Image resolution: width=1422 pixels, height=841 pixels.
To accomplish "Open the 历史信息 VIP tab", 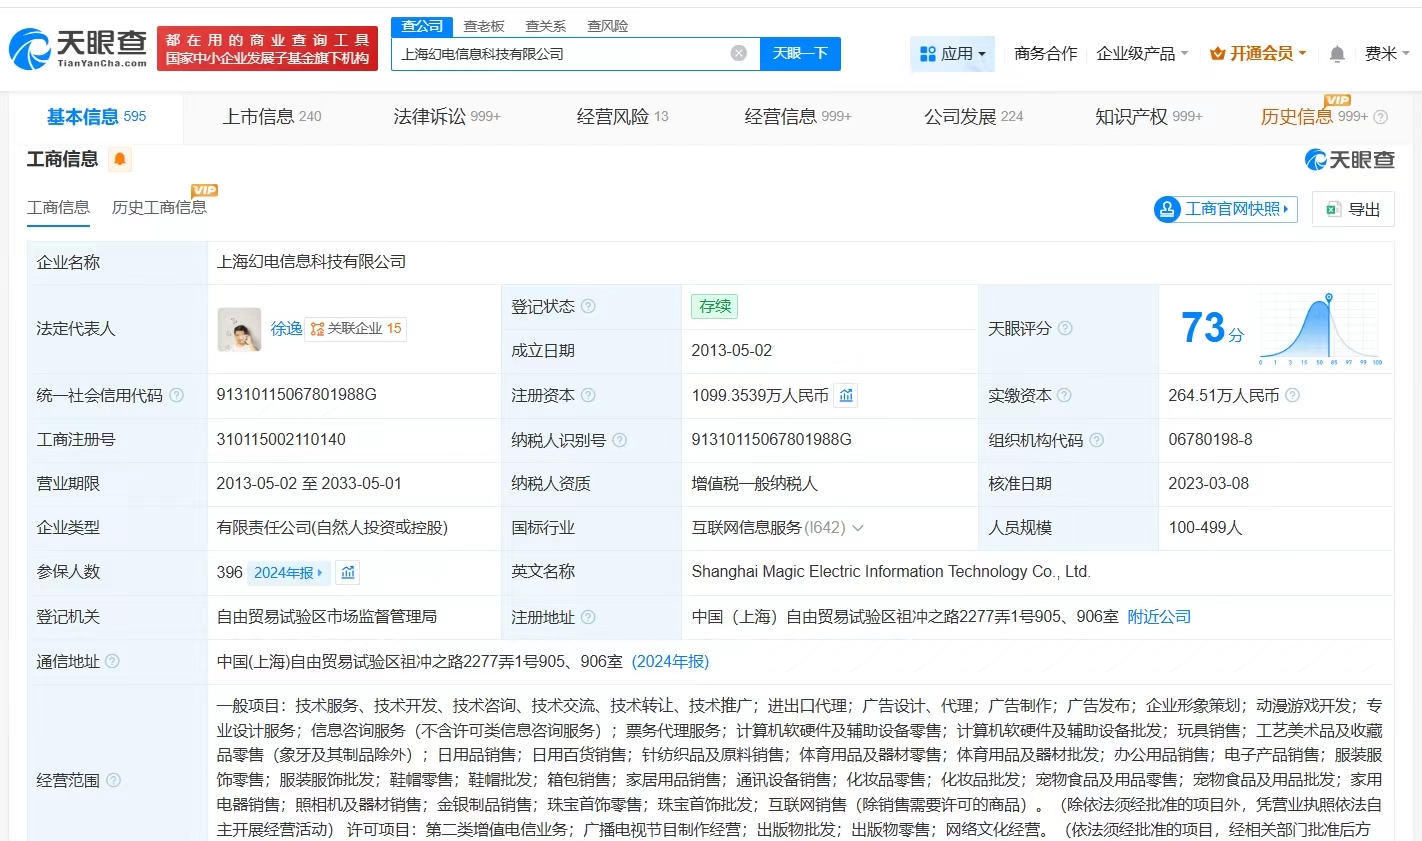I will click(x=1314, y=116).
